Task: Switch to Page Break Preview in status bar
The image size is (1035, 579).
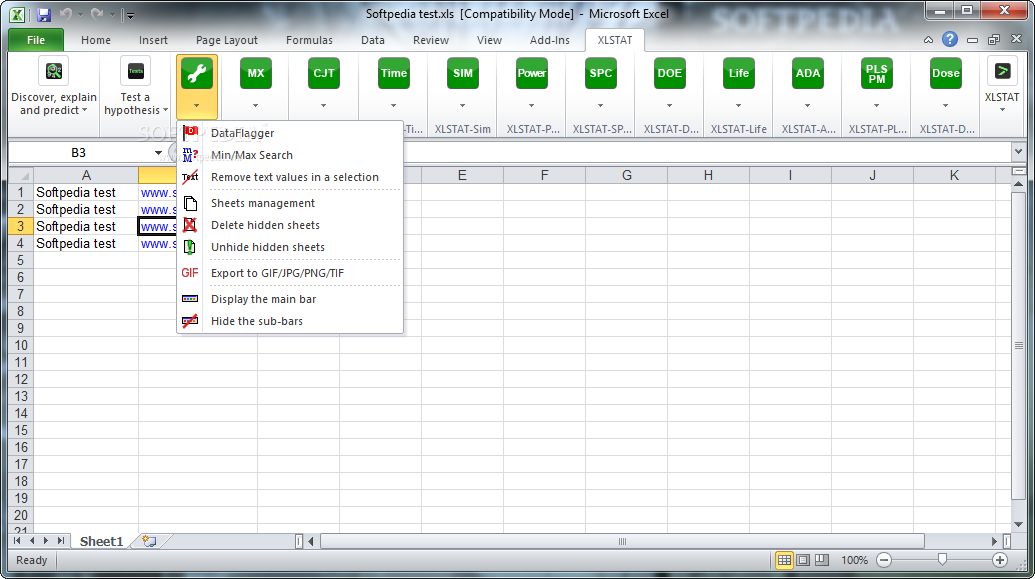Action: (x=822, y=560)
